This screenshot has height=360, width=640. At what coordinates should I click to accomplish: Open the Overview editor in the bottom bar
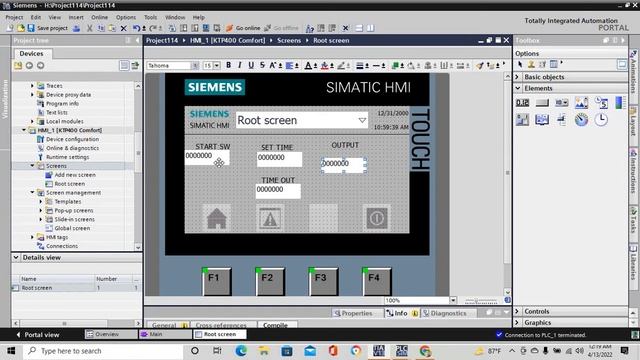111,334
